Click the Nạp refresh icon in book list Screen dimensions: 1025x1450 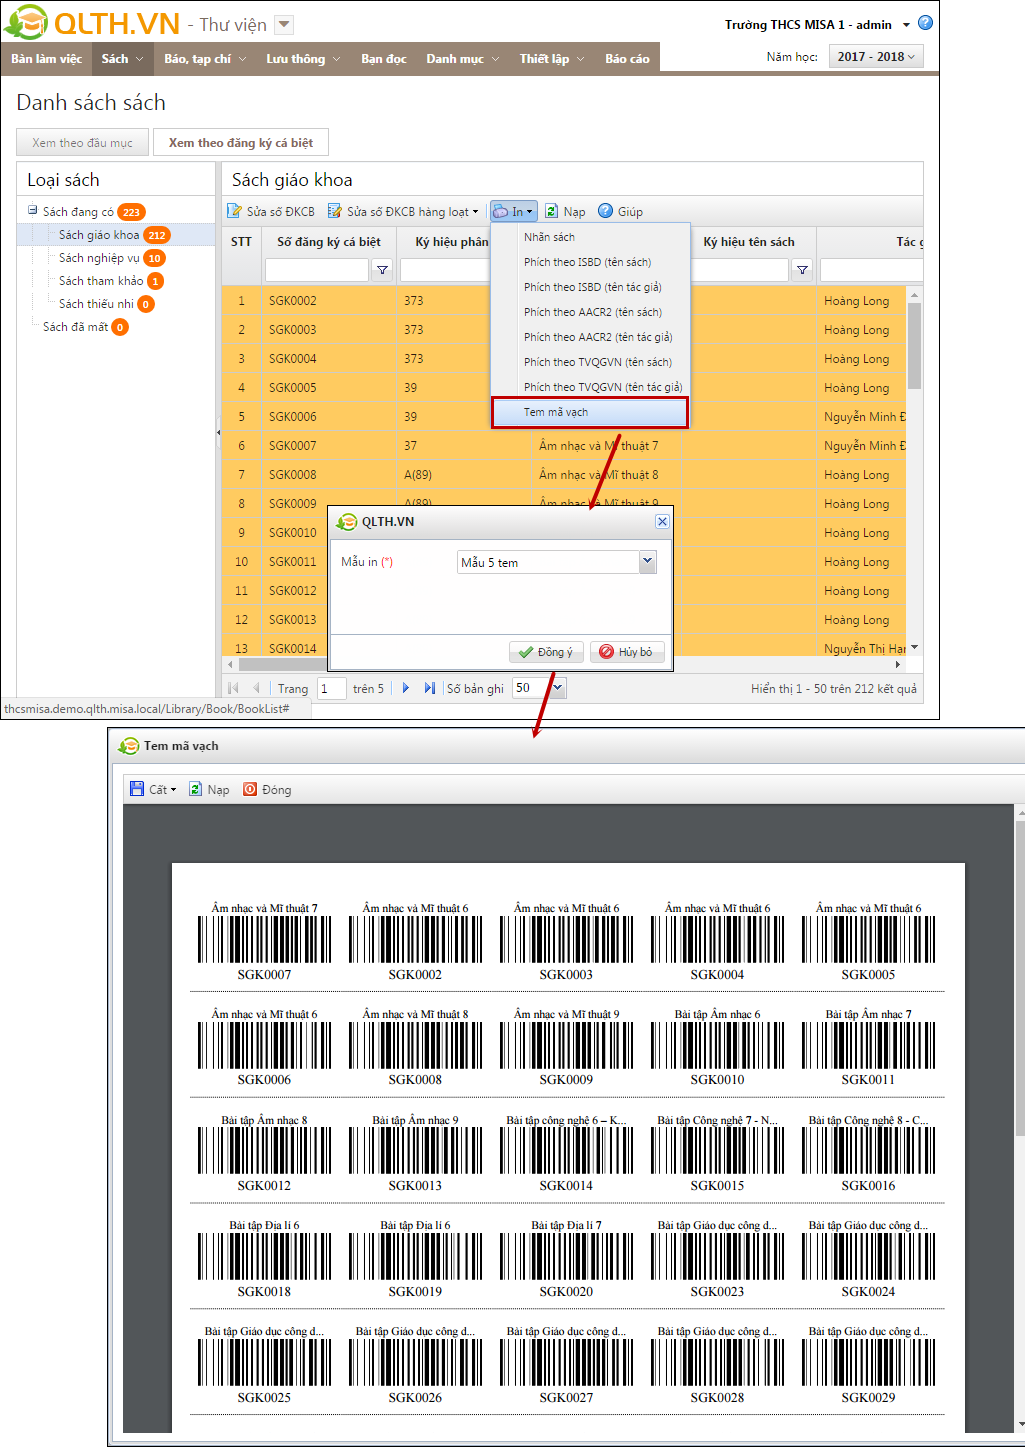[551, 211]
